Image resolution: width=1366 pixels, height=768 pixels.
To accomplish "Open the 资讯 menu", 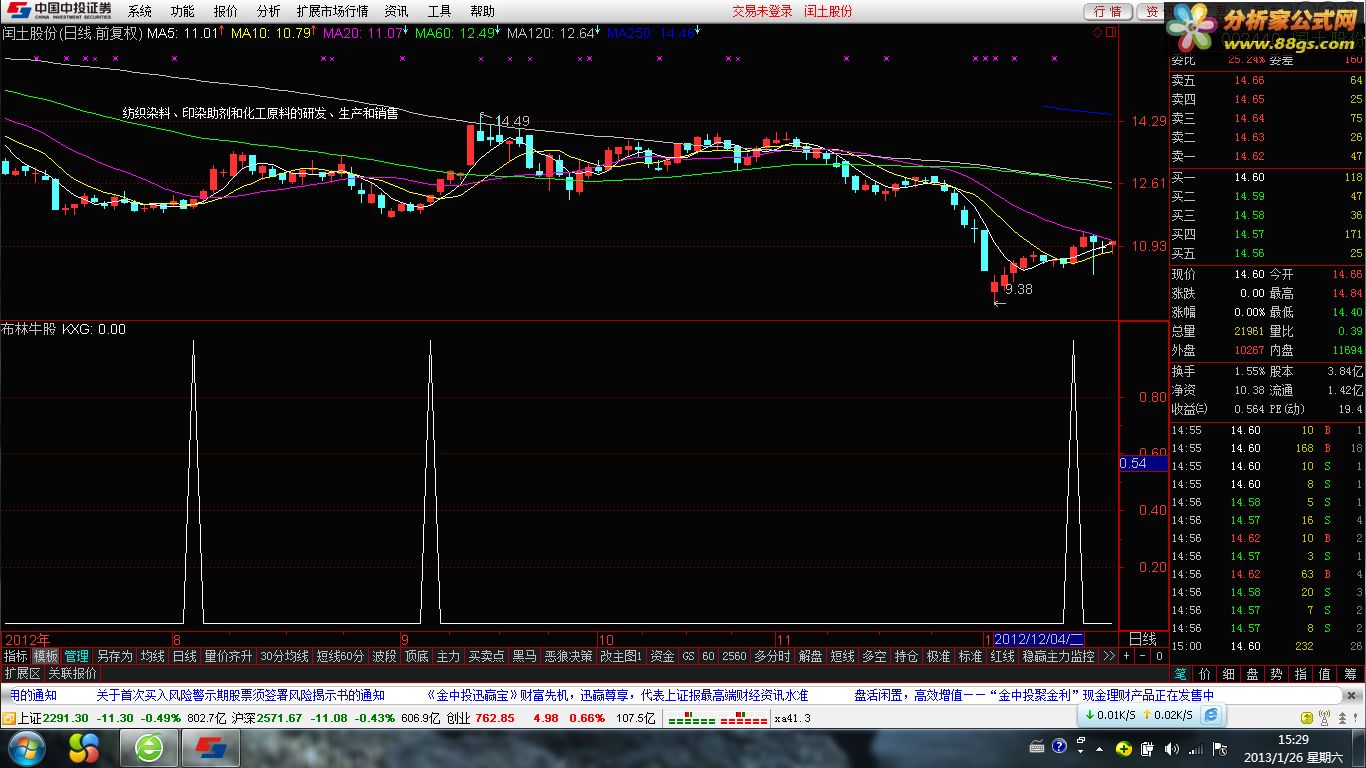I will [396, 11].
